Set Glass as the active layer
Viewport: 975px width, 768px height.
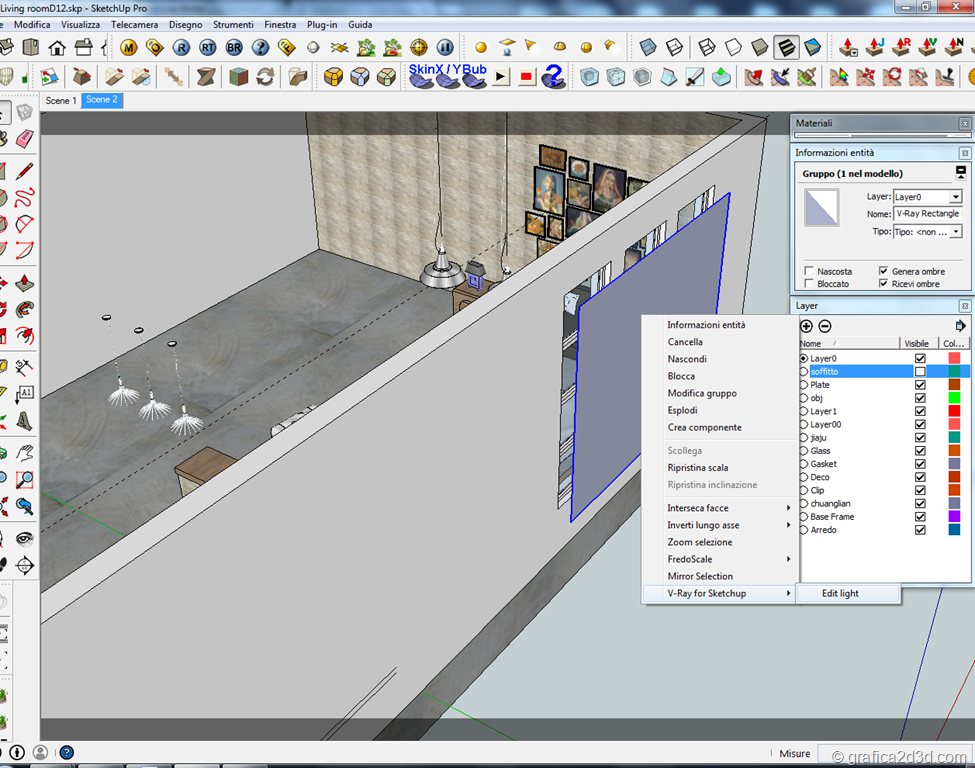(x=803, y=451)
